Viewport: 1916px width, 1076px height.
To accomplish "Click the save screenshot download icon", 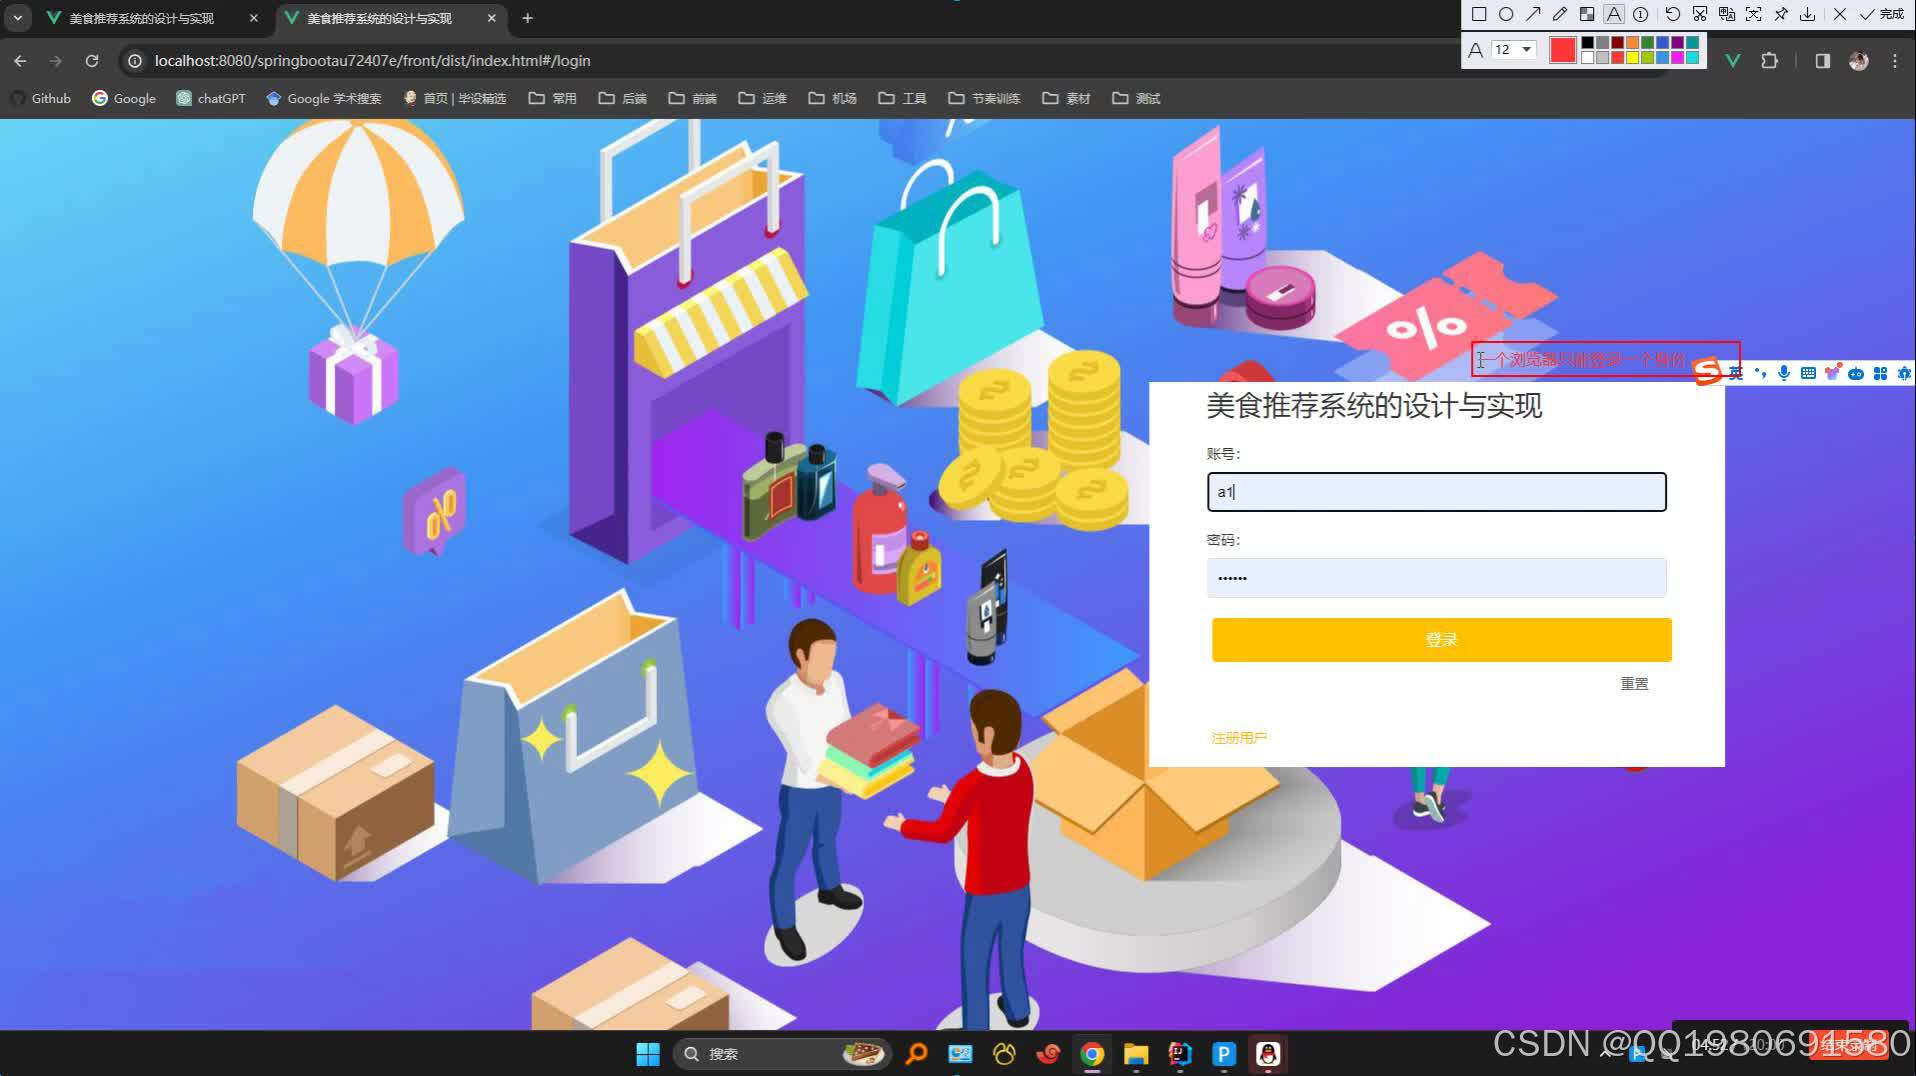I will [x=1808, y=14].
